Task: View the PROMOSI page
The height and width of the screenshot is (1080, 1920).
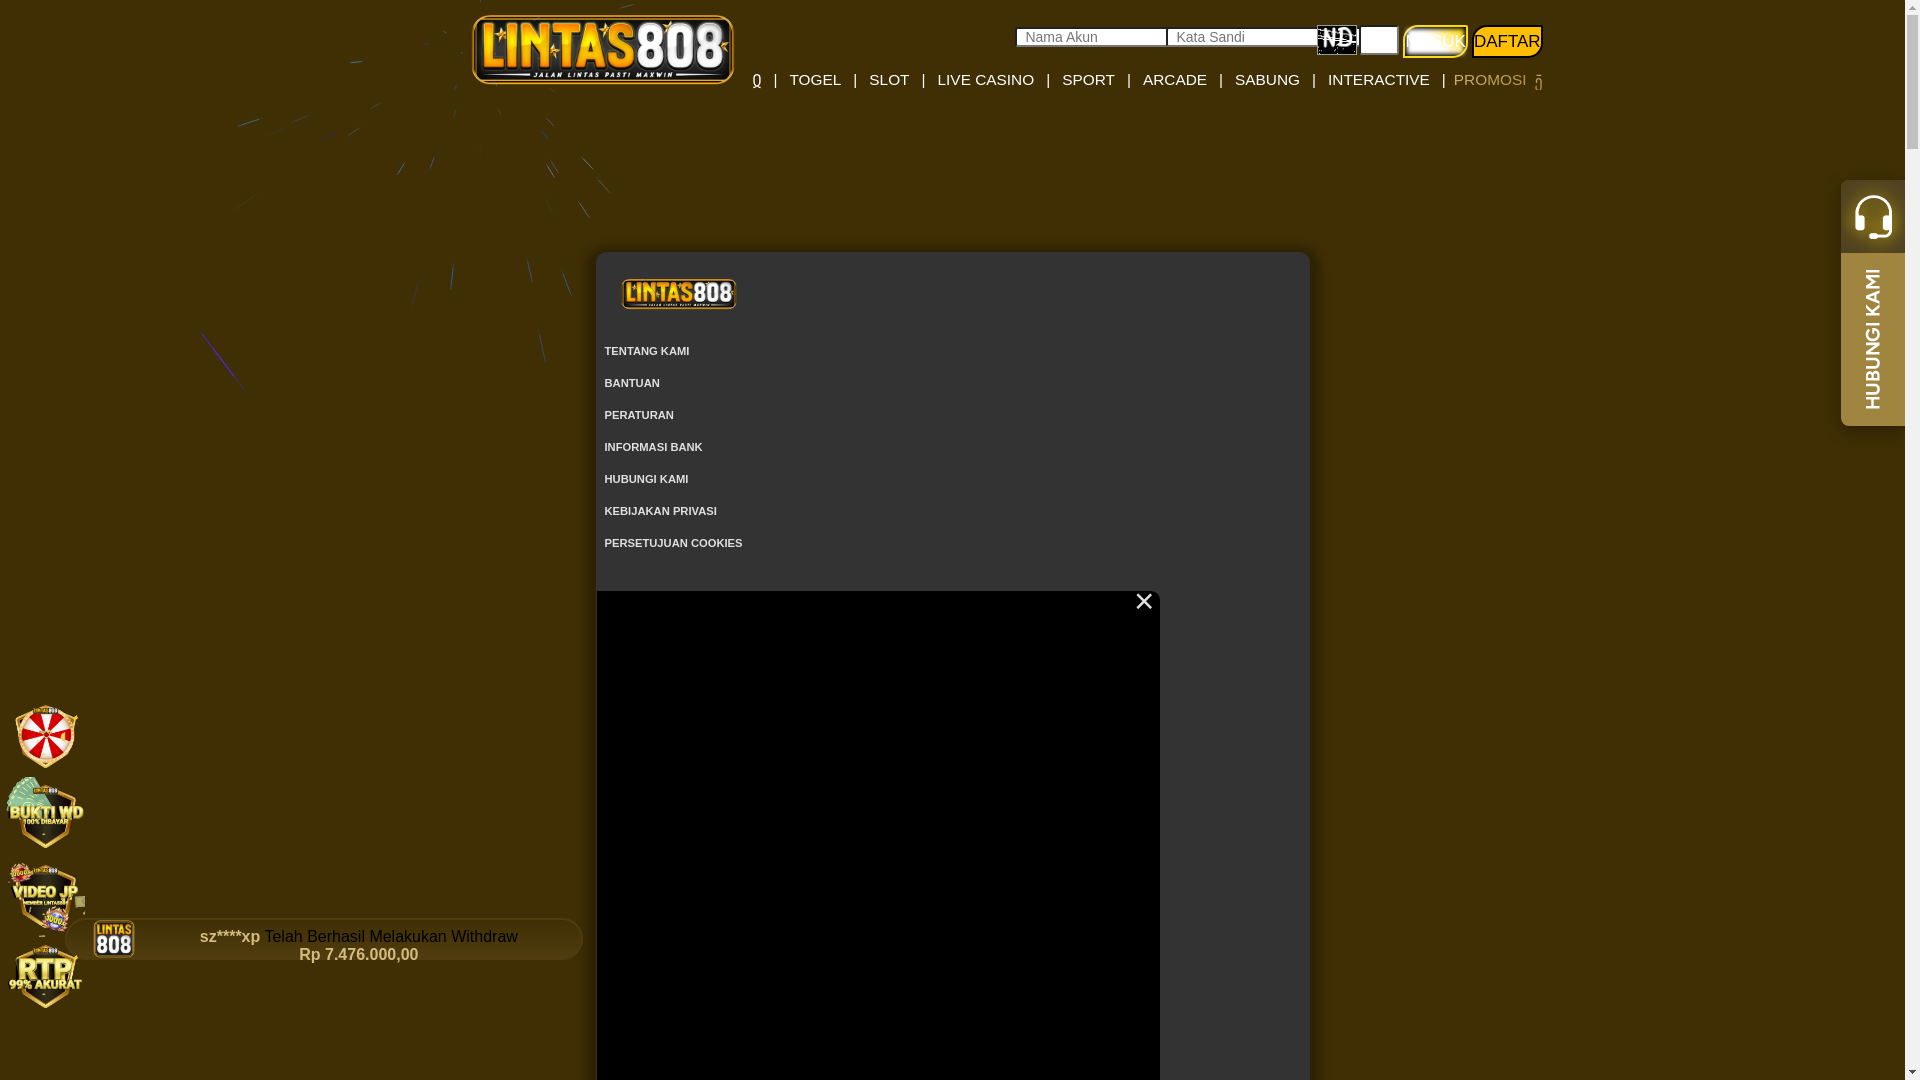Action: (x=1489, y=80)
